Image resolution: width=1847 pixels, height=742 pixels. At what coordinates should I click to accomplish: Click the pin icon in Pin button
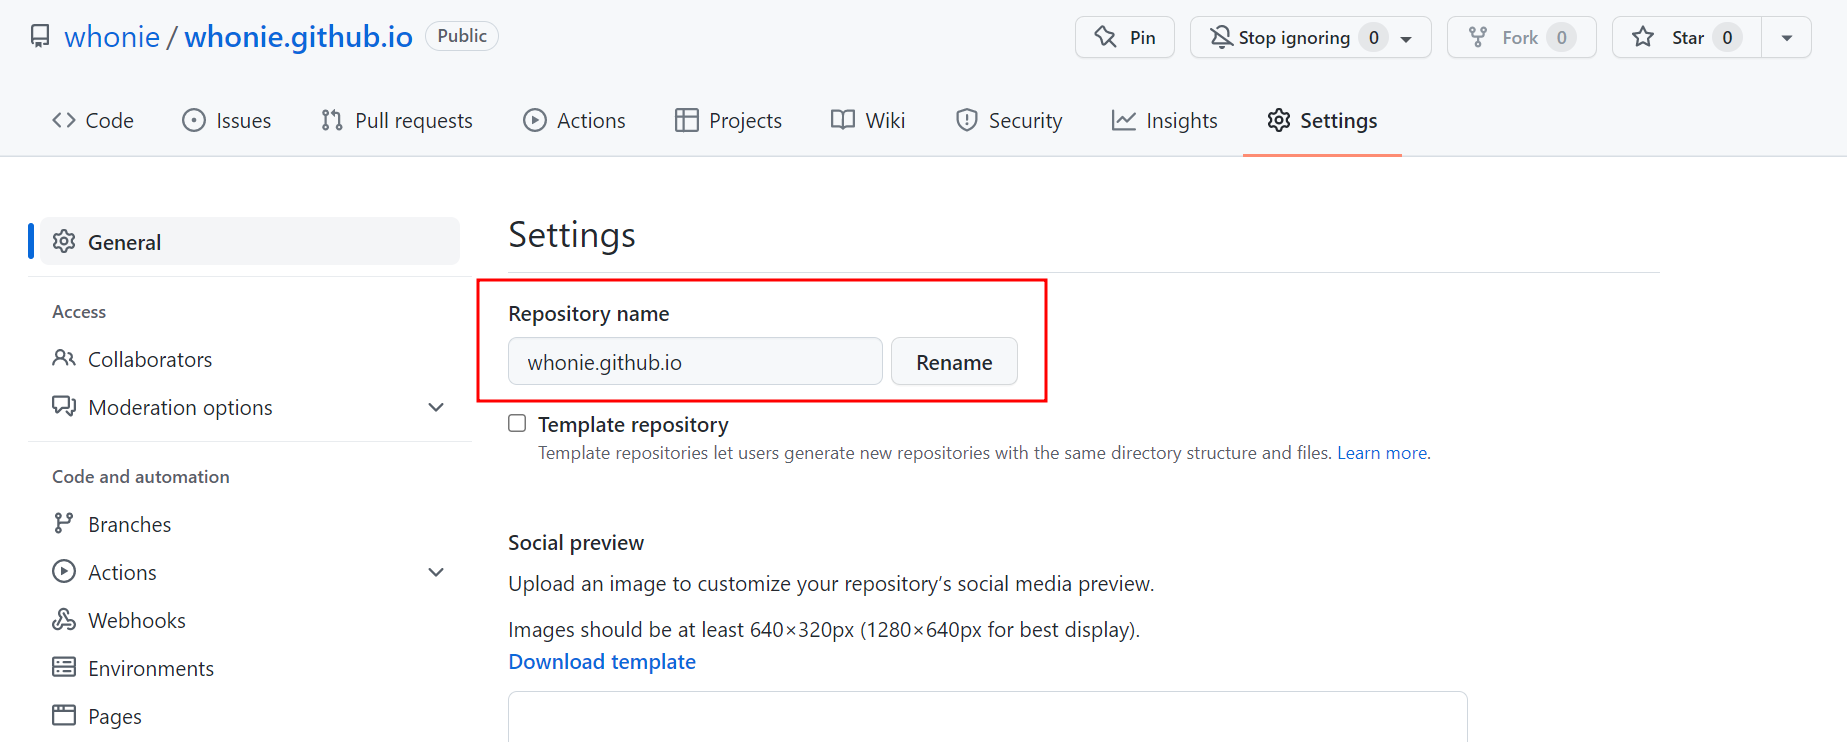[x=1106, y=37]
